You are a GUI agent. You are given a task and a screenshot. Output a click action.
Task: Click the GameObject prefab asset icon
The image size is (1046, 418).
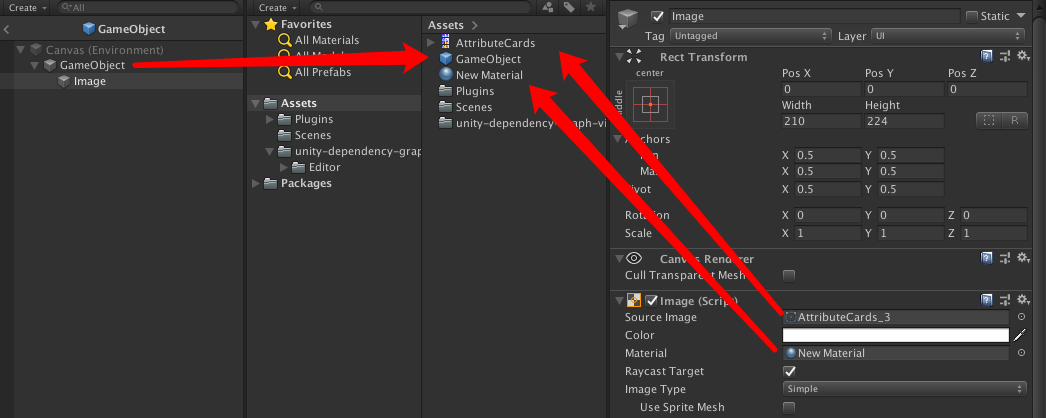point(446,59)
